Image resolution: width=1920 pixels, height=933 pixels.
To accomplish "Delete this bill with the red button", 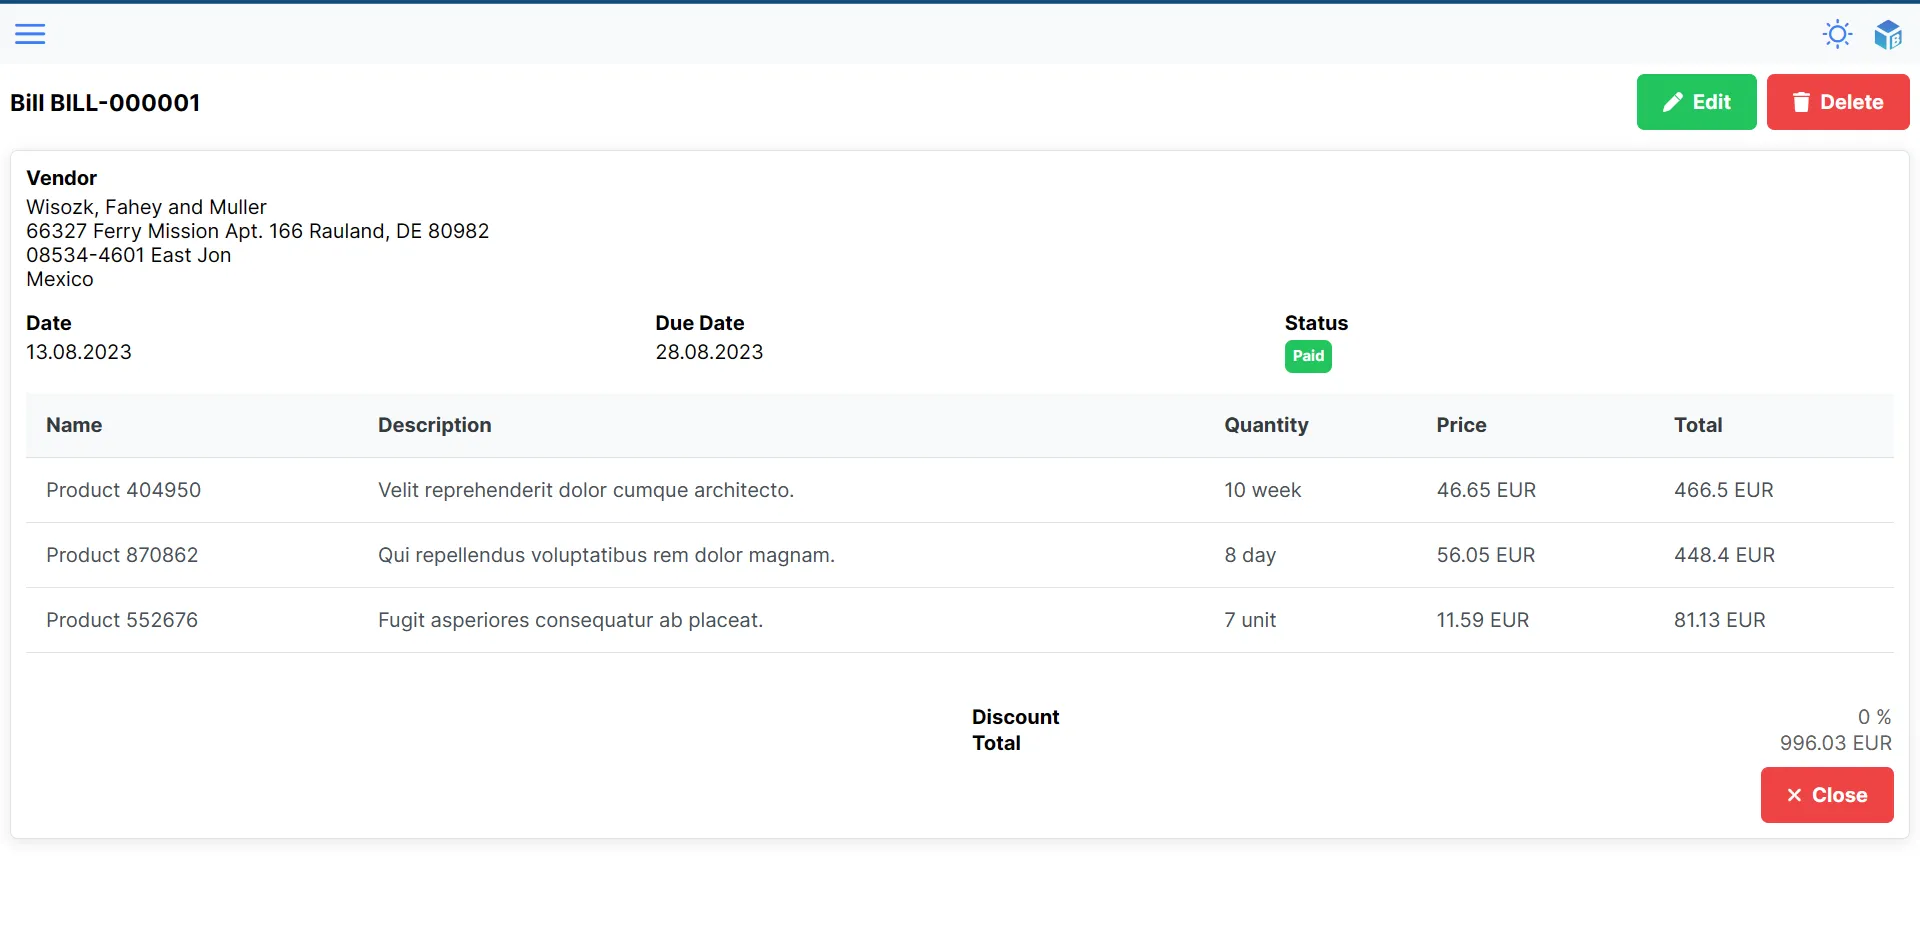I will [x=1837, y=102].
